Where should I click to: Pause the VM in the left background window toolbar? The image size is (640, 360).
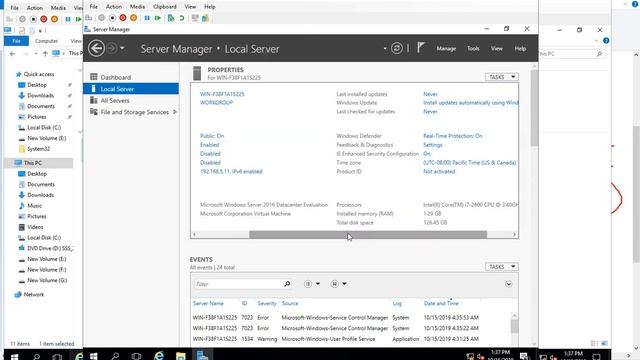(x=68, y=19)
